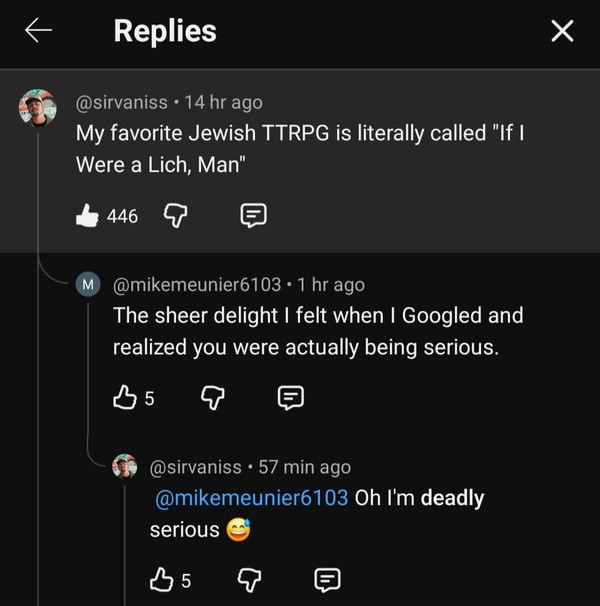
Task: Reply to mikemeunier6103's comment
Action: pos(289,398)
